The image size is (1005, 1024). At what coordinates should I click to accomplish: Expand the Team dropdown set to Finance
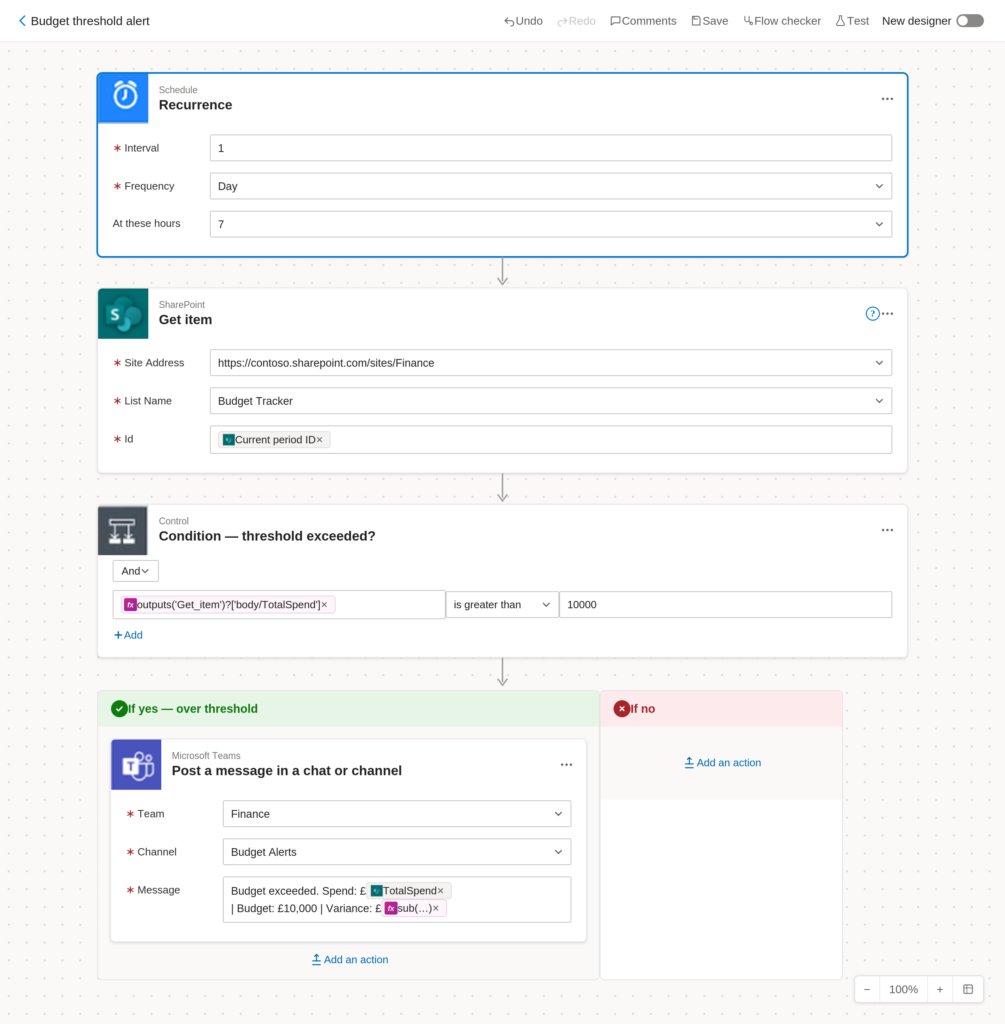click(396, 814)
